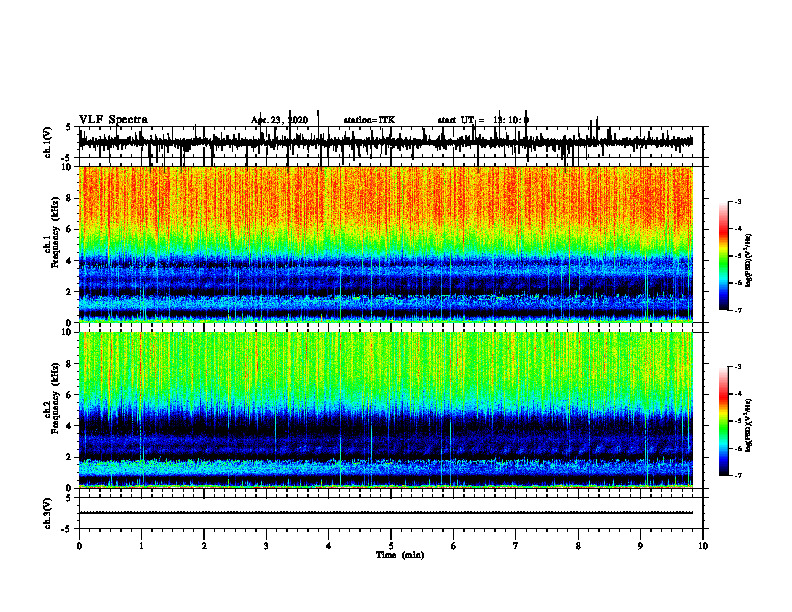
Task: Click the 'Time (min)' axis label
Action: coord(400,555)
